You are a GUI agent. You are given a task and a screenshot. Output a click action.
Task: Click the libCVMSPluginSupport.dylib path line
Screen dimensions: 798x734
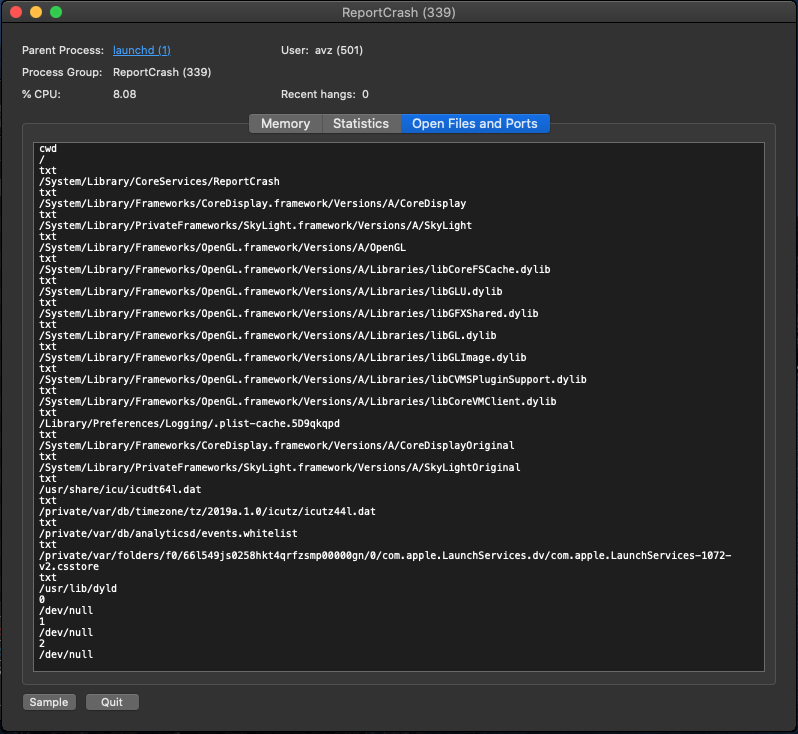313,380
